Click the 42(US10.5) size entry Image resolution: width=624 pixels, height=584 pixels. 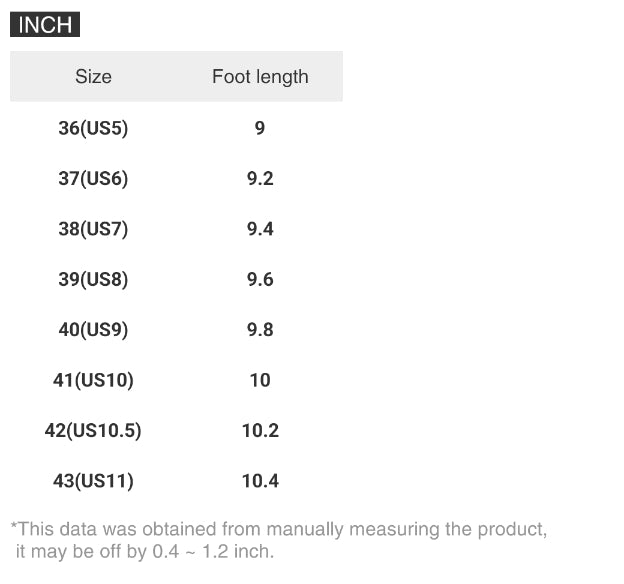(x=93, y=431)
